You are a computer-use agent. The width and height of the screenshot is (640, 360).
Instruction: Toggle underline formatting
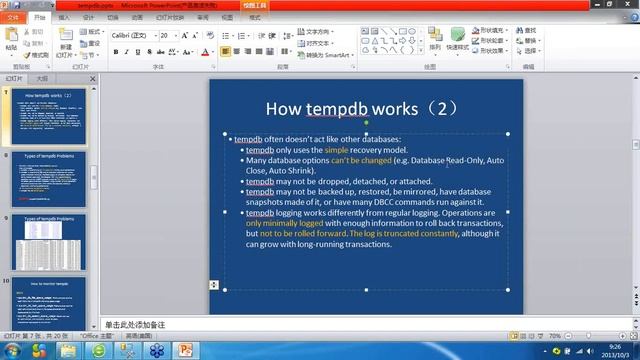(x=138, y=52)
